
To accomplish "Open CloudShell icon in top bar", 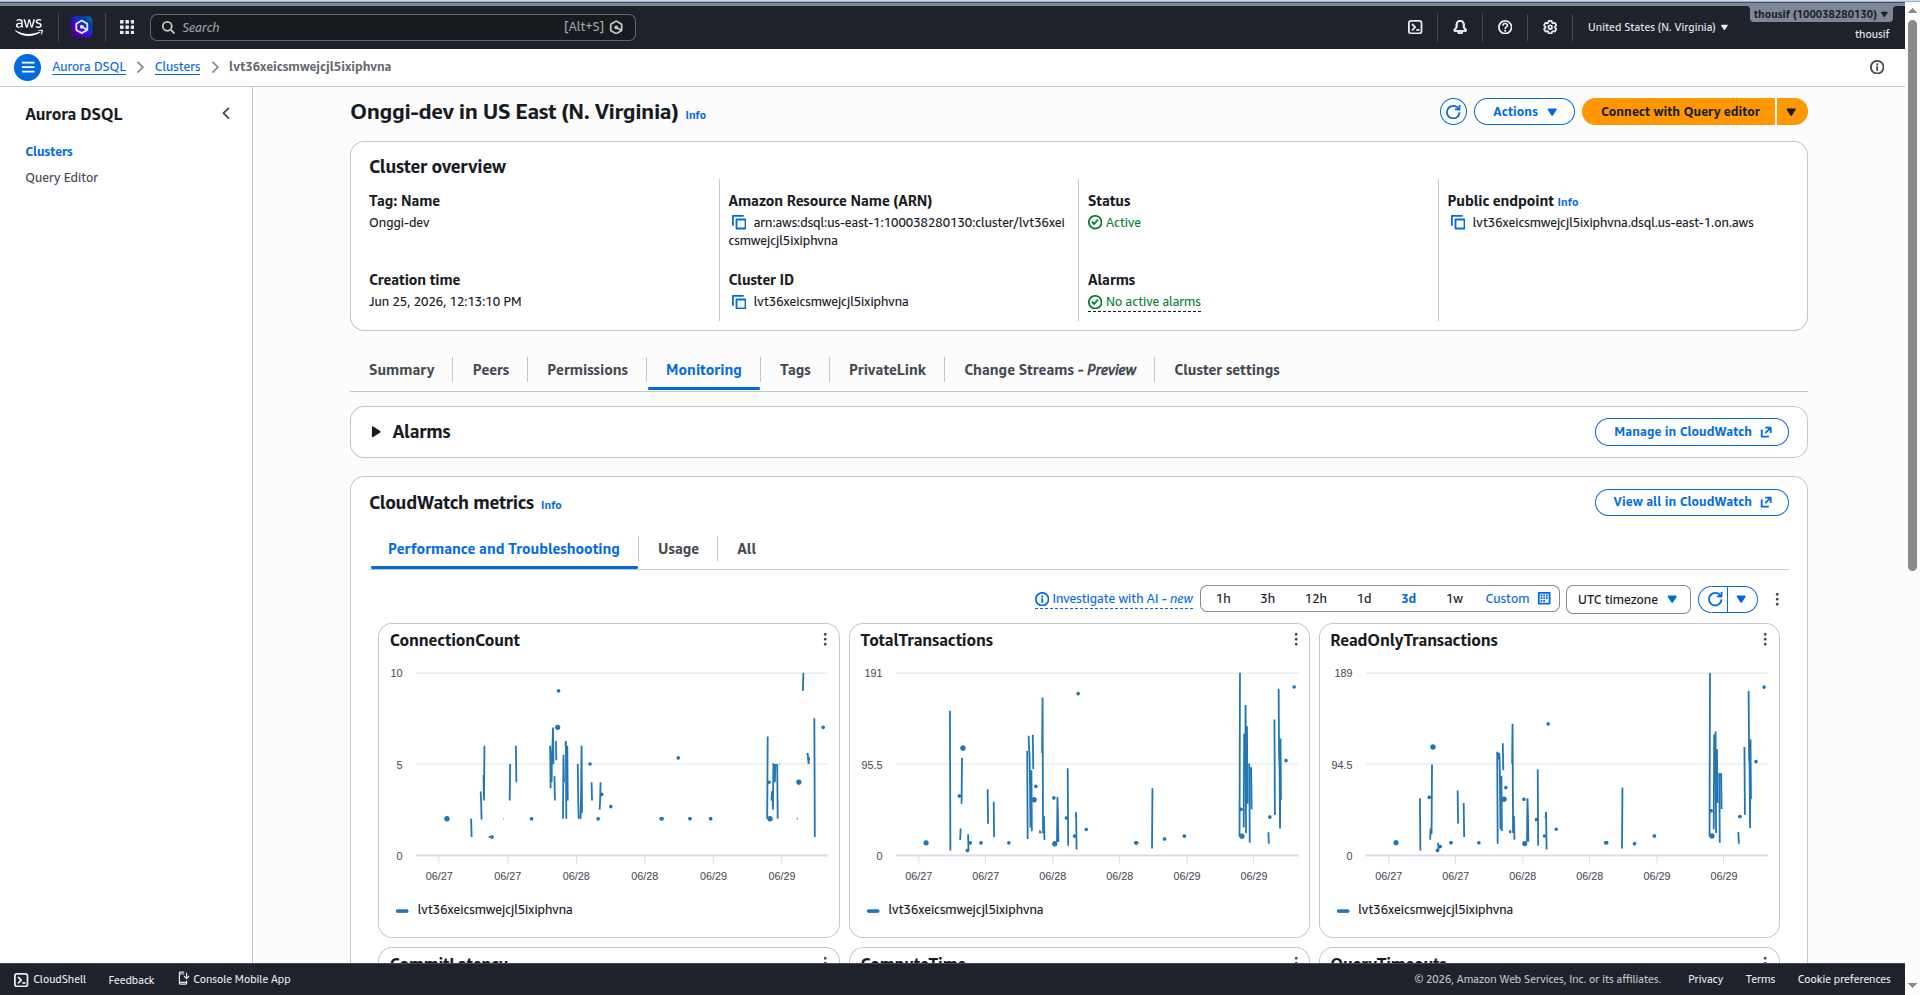I will (x=1415, y=27).
